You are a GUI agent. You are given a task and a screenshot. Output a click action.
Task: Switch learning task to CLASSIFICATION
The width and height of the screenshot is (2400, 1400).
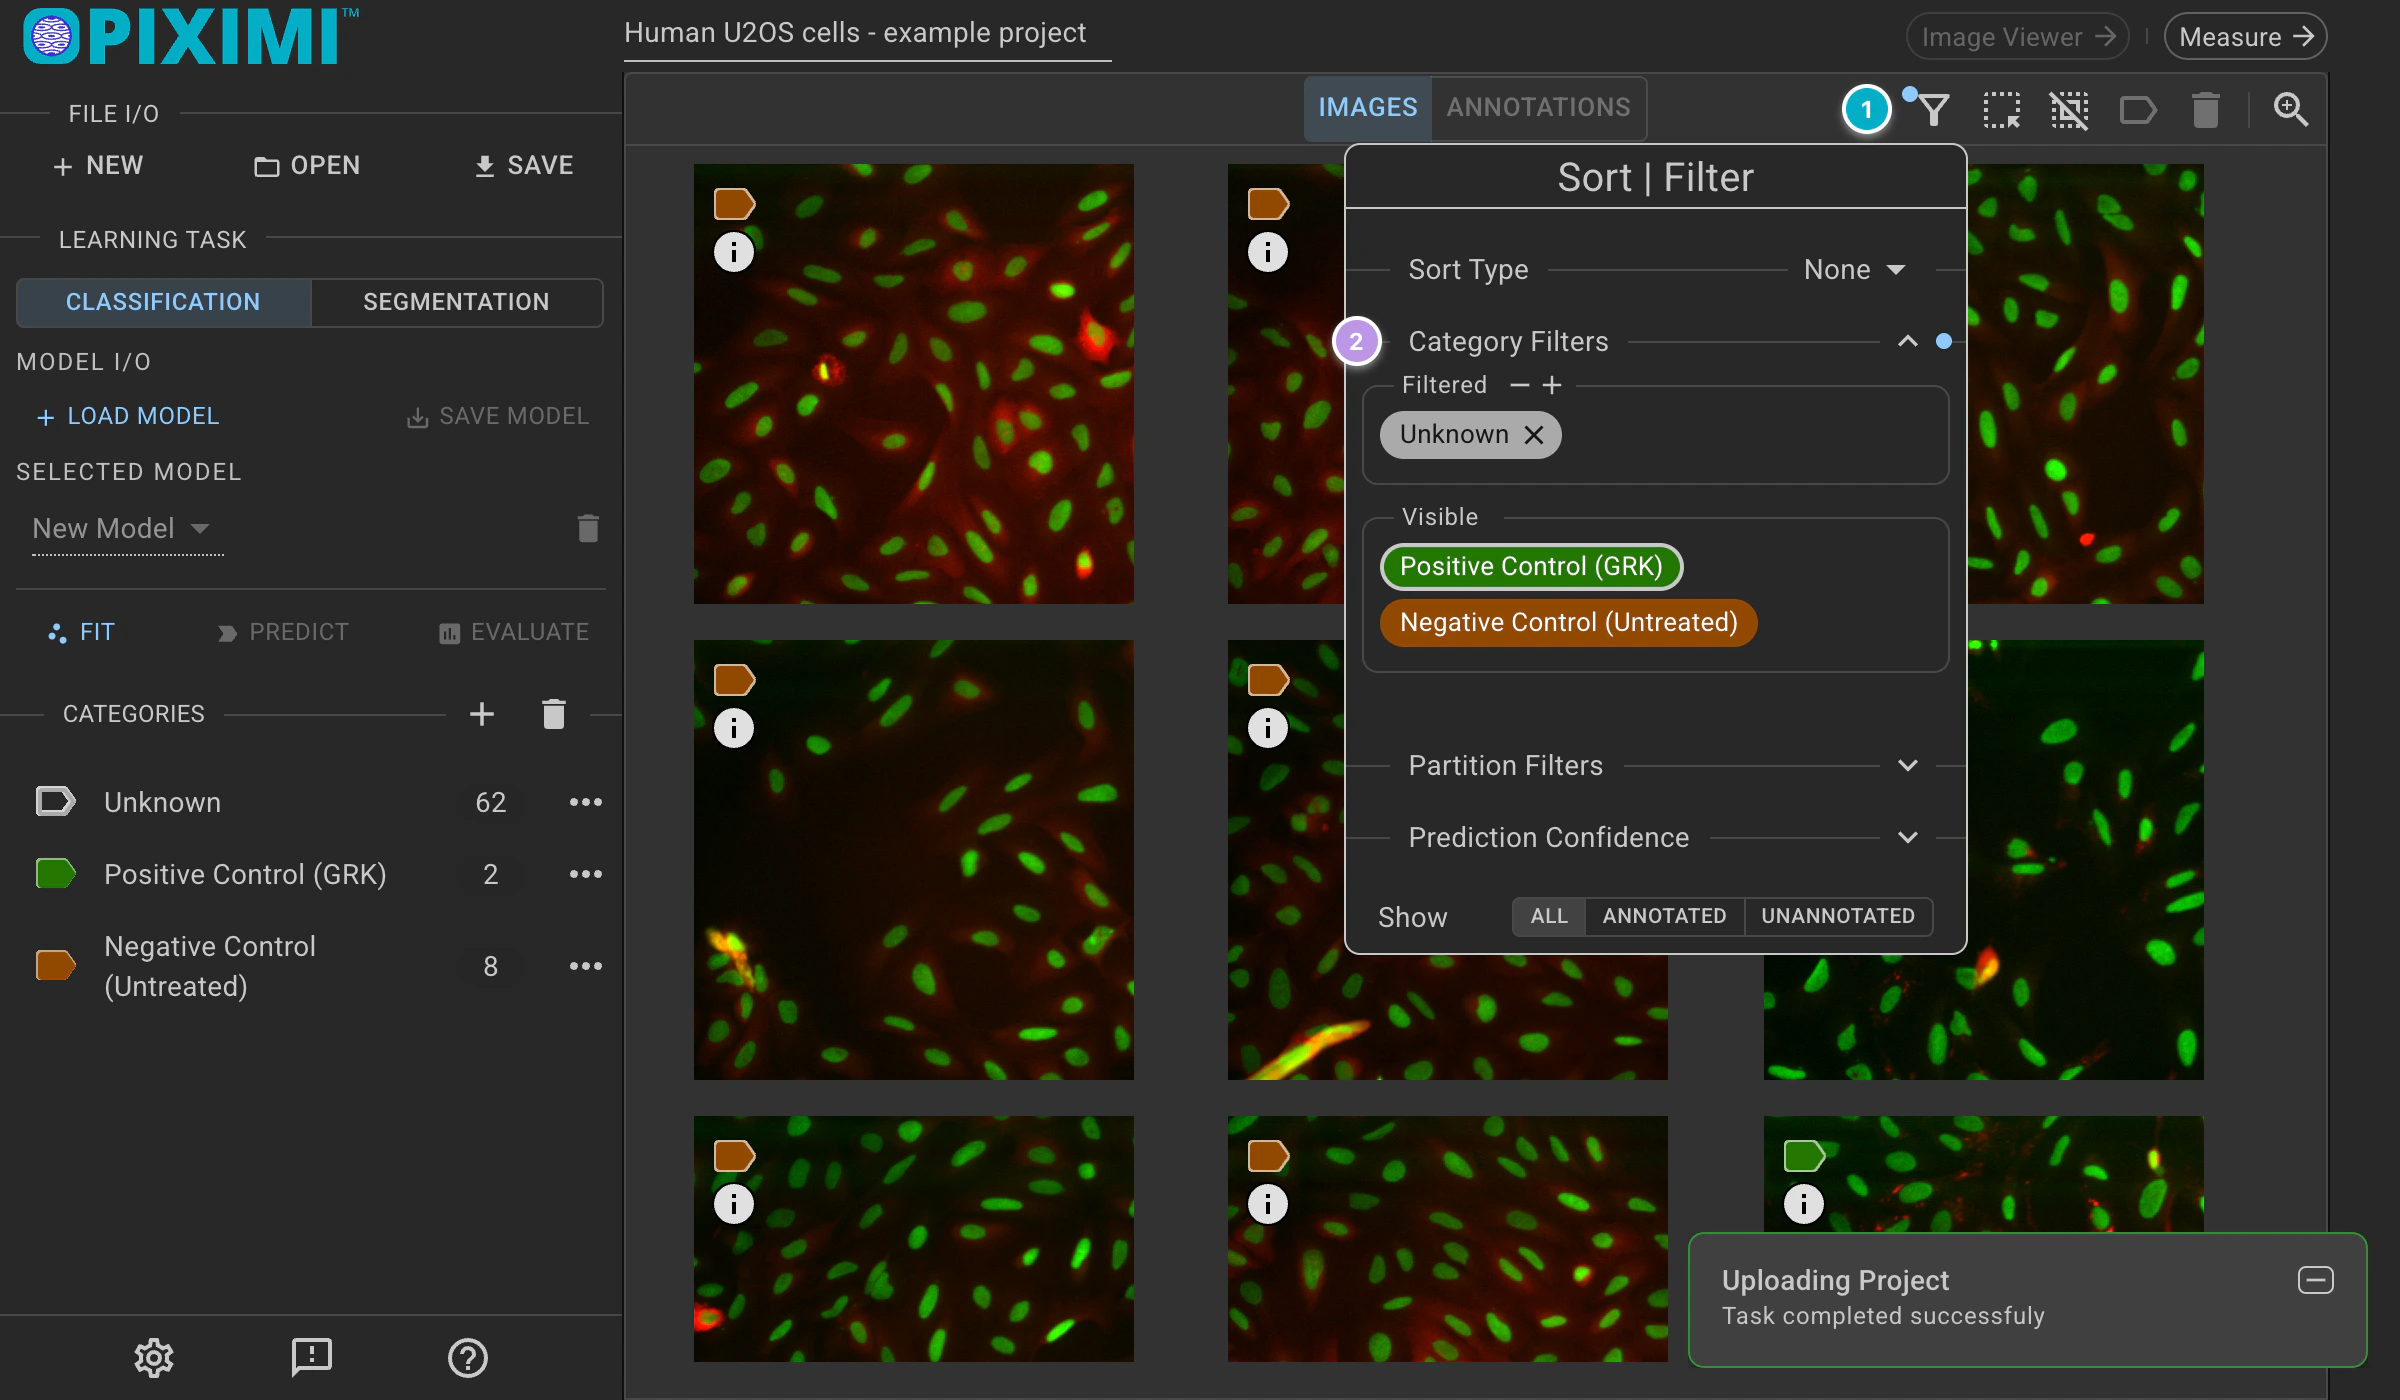click(x=163, y=302)
